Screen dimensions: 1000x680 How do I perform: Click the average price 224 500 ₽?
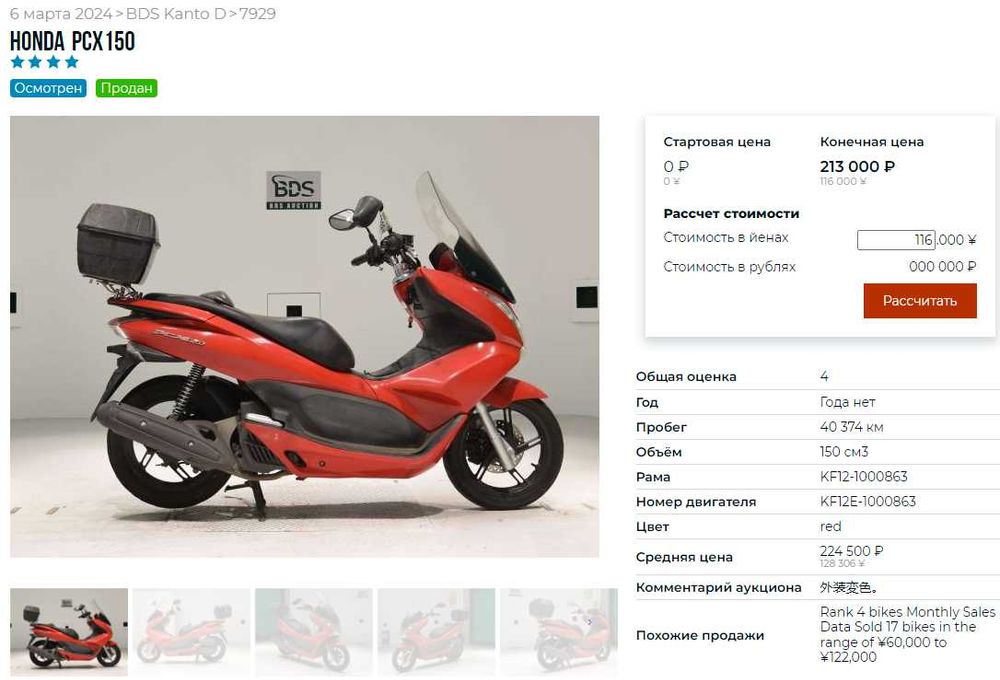851,551
